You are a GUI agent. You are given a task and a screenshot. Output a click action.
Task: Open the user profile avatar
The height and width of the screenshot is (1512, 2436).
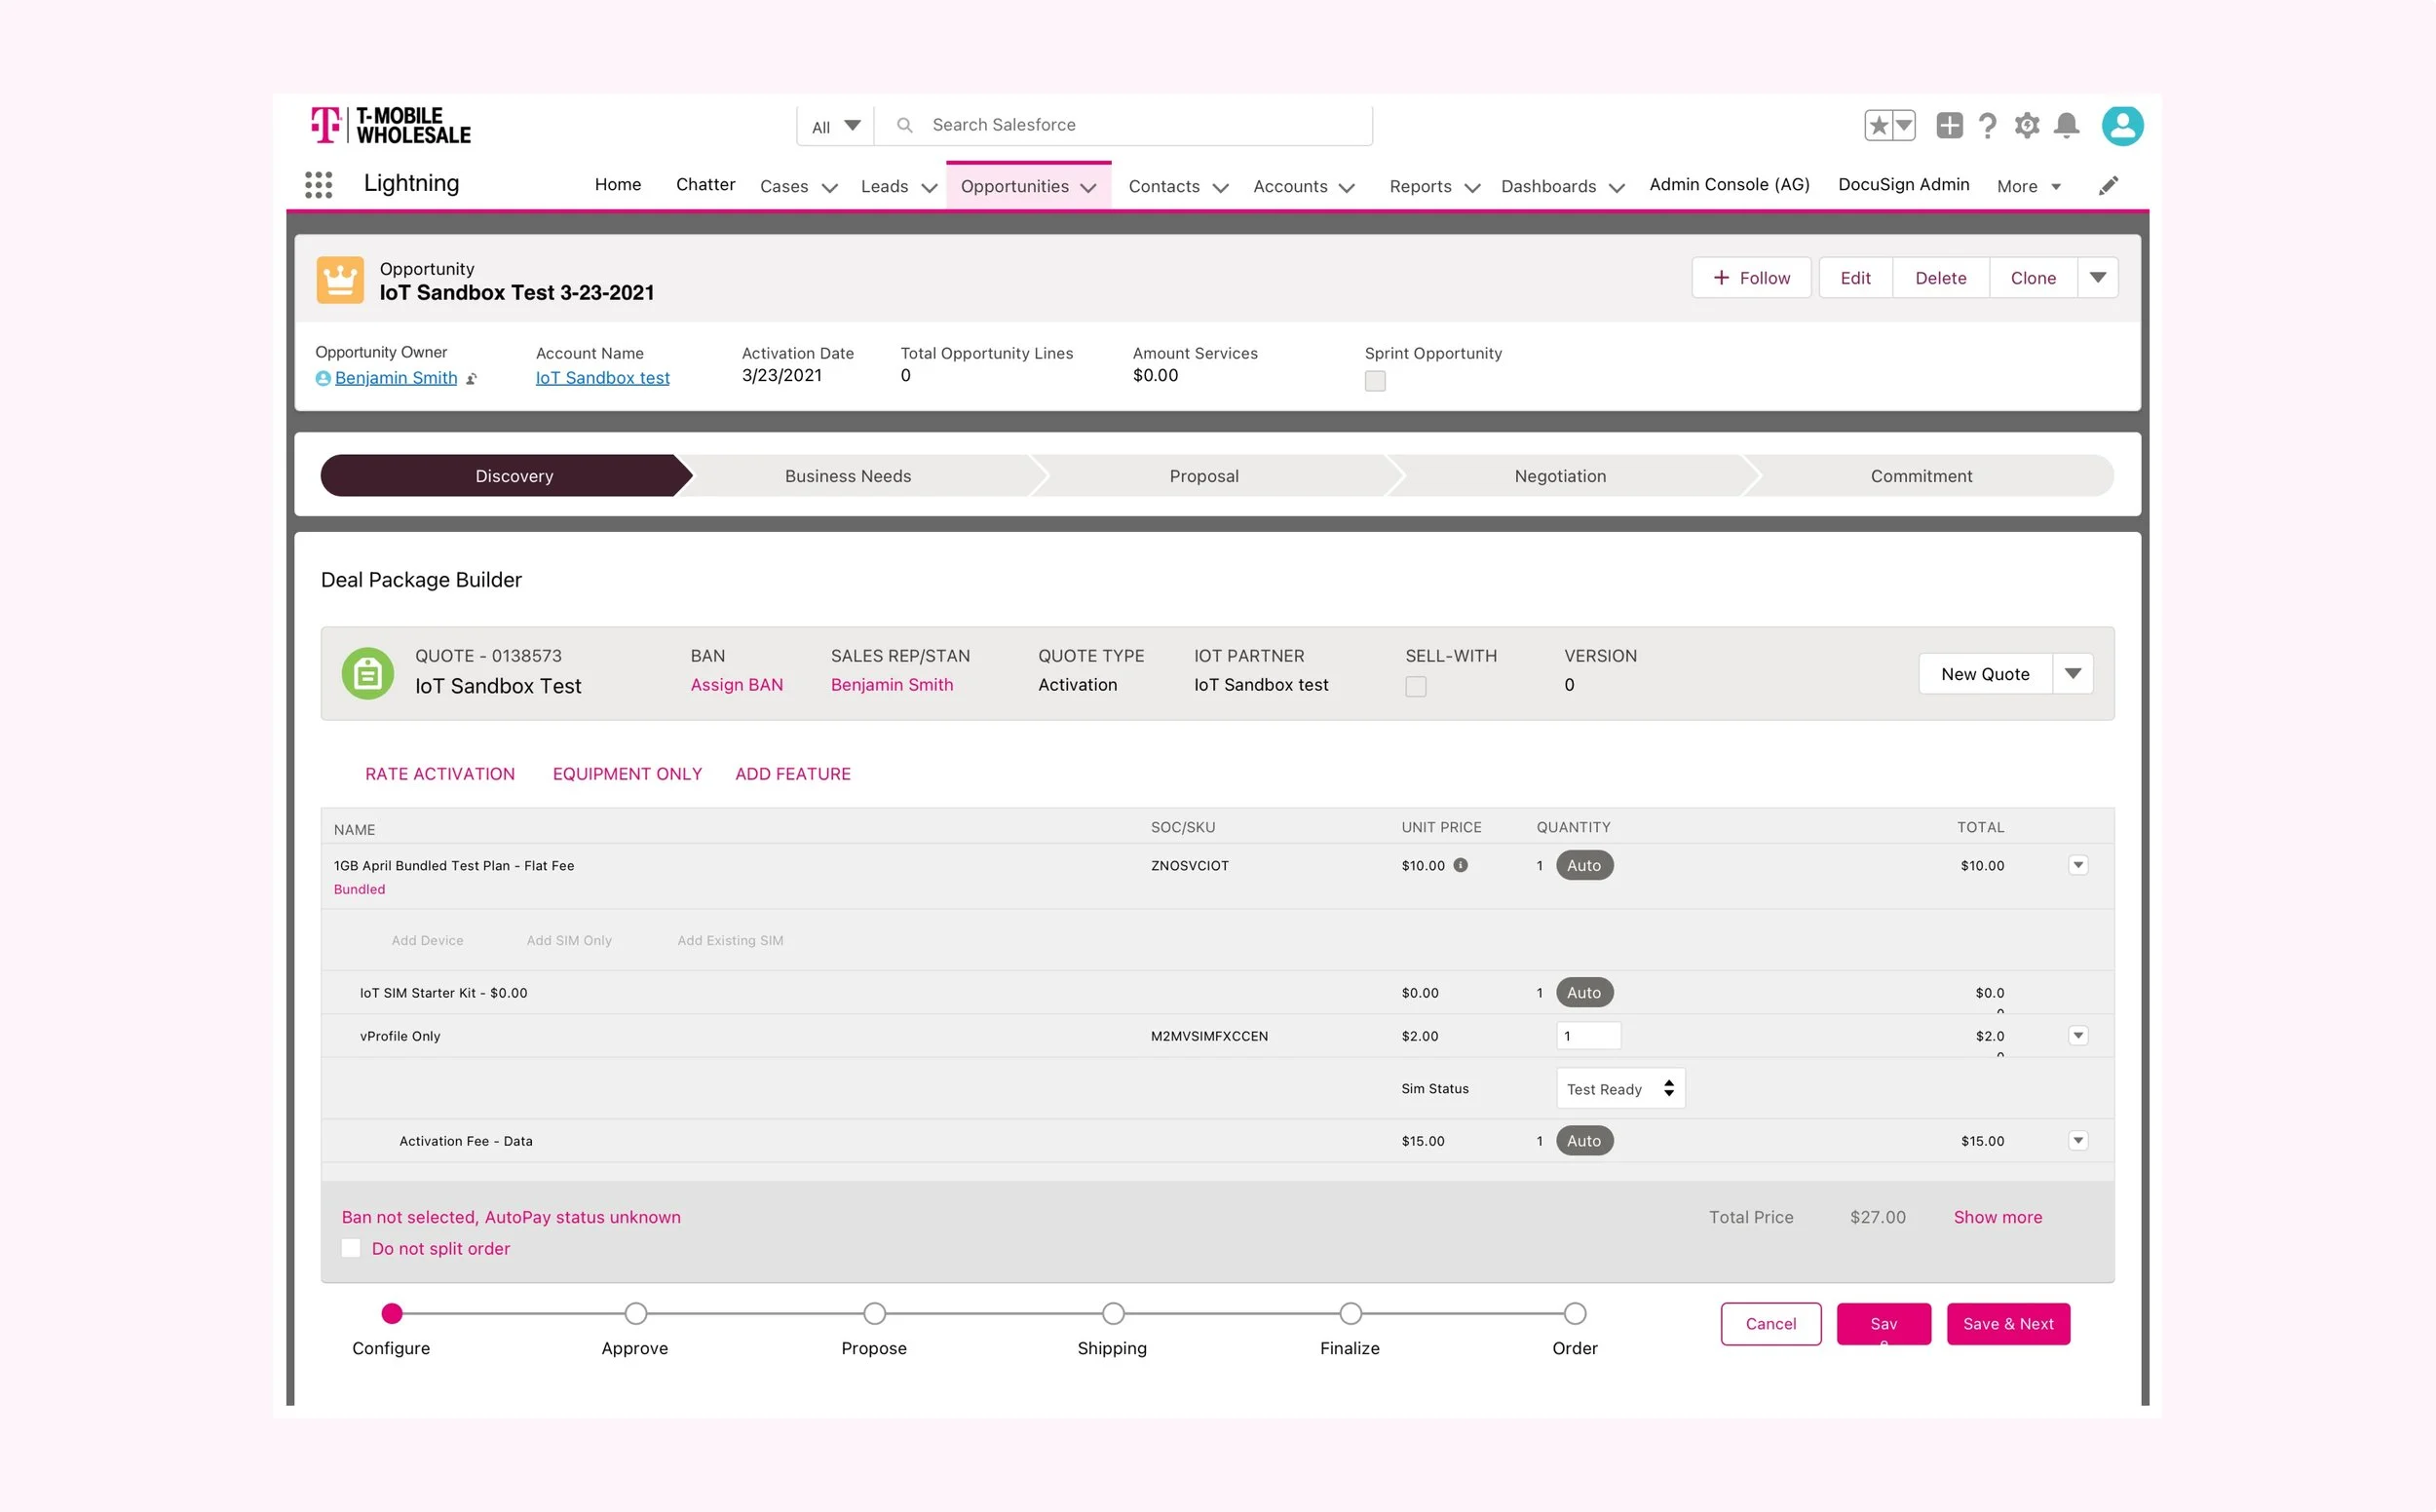2122,125
